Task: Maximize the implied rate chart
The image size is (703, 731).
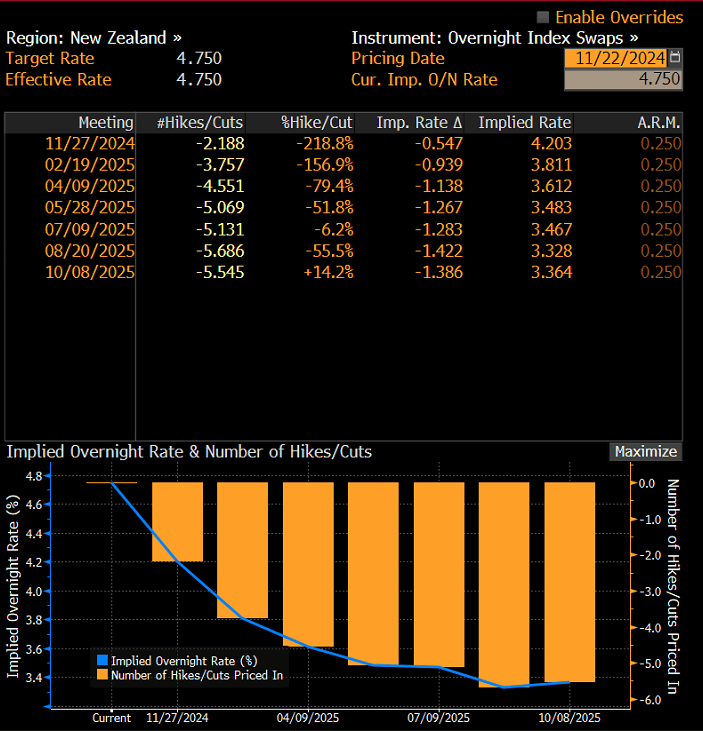Action: [x=646, y=451]
